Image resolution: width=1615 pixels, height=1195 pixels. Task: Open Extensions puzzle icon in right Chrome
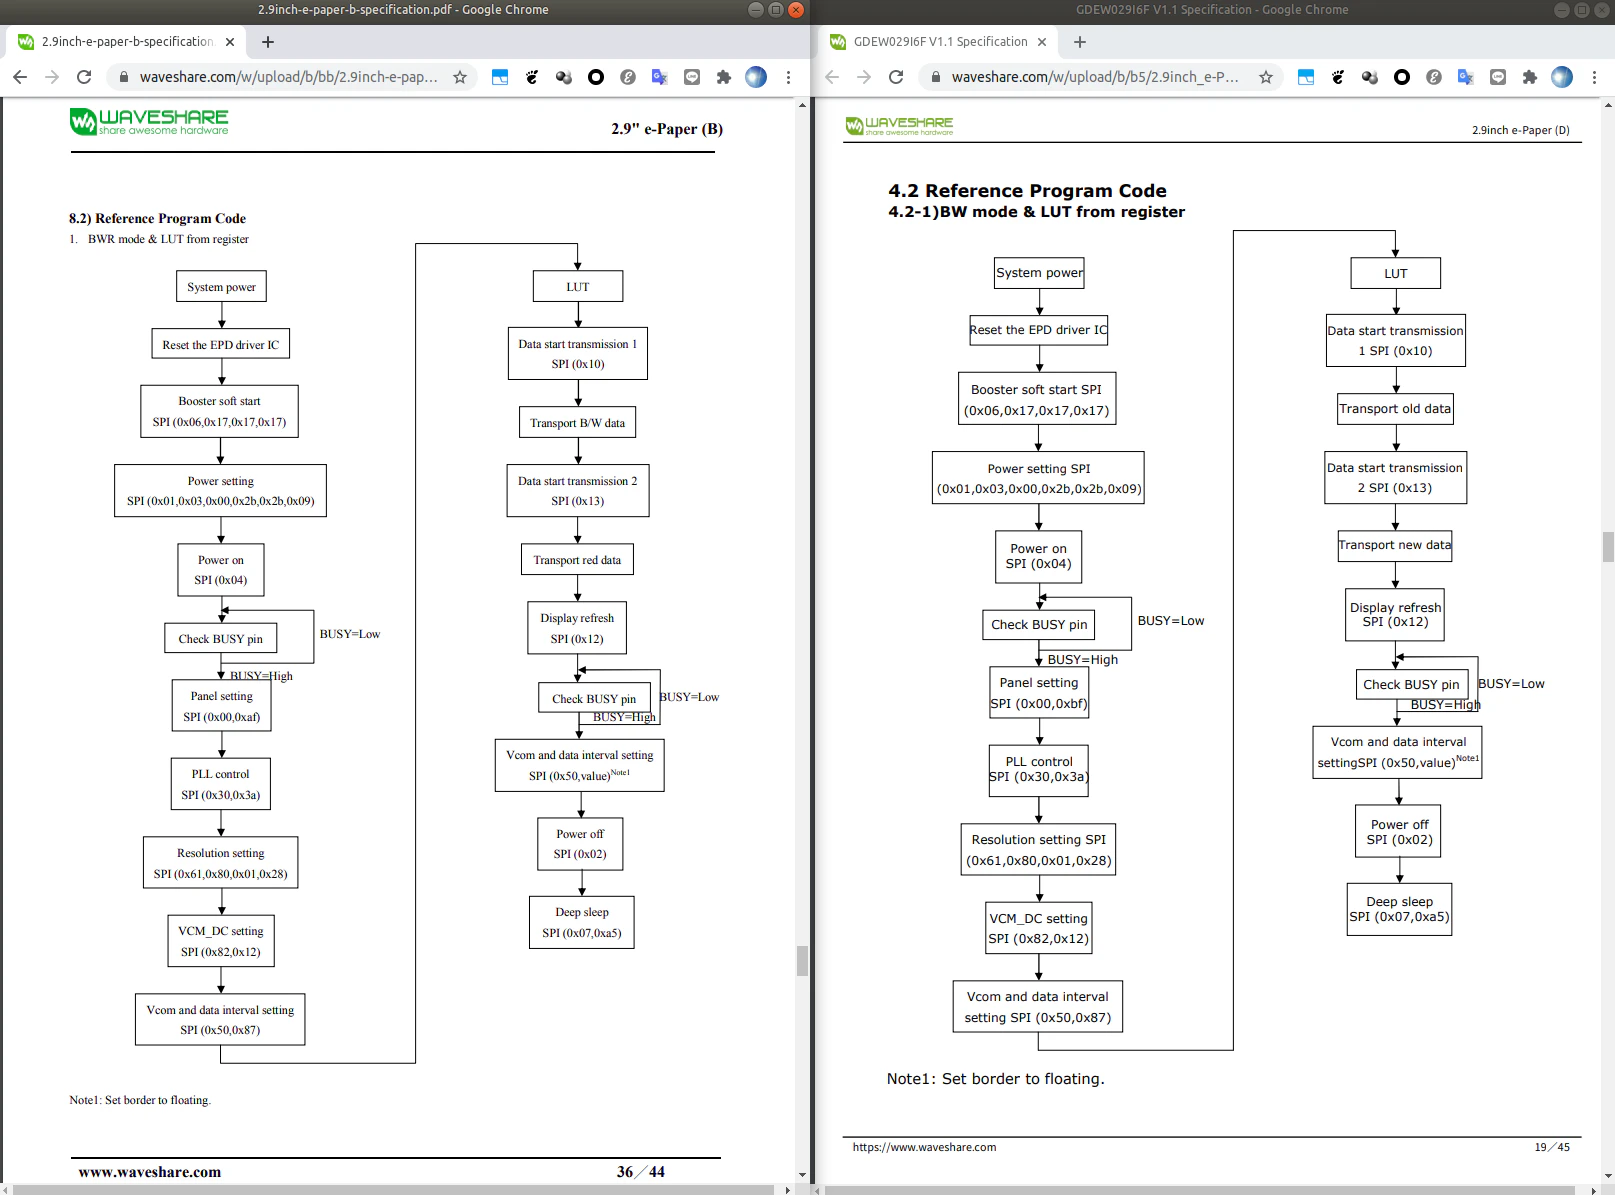tap(1530, 77)
